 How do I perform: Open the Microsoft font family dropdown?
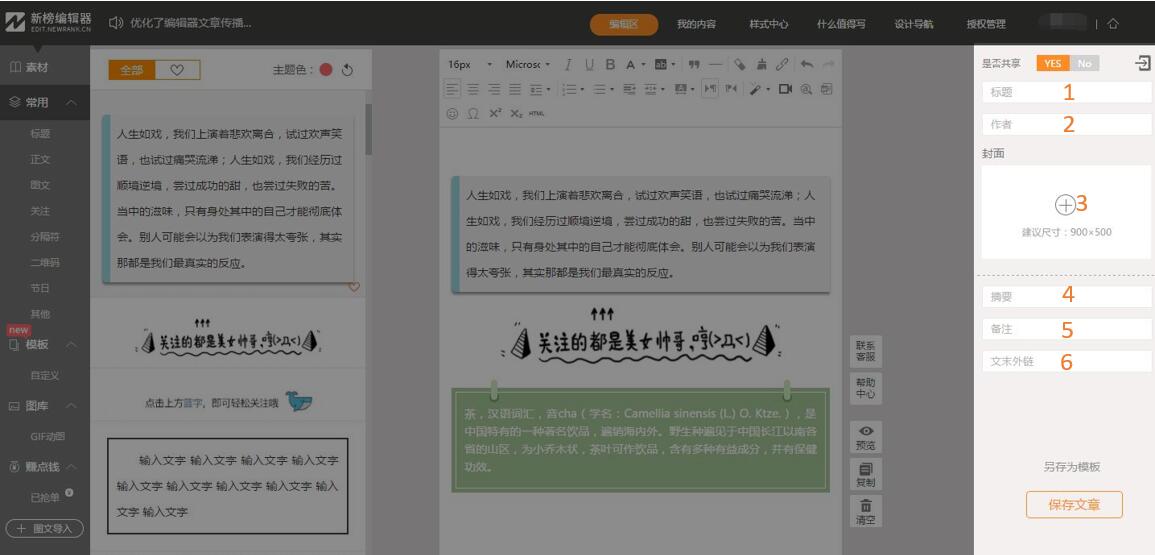tap(528, 65)
